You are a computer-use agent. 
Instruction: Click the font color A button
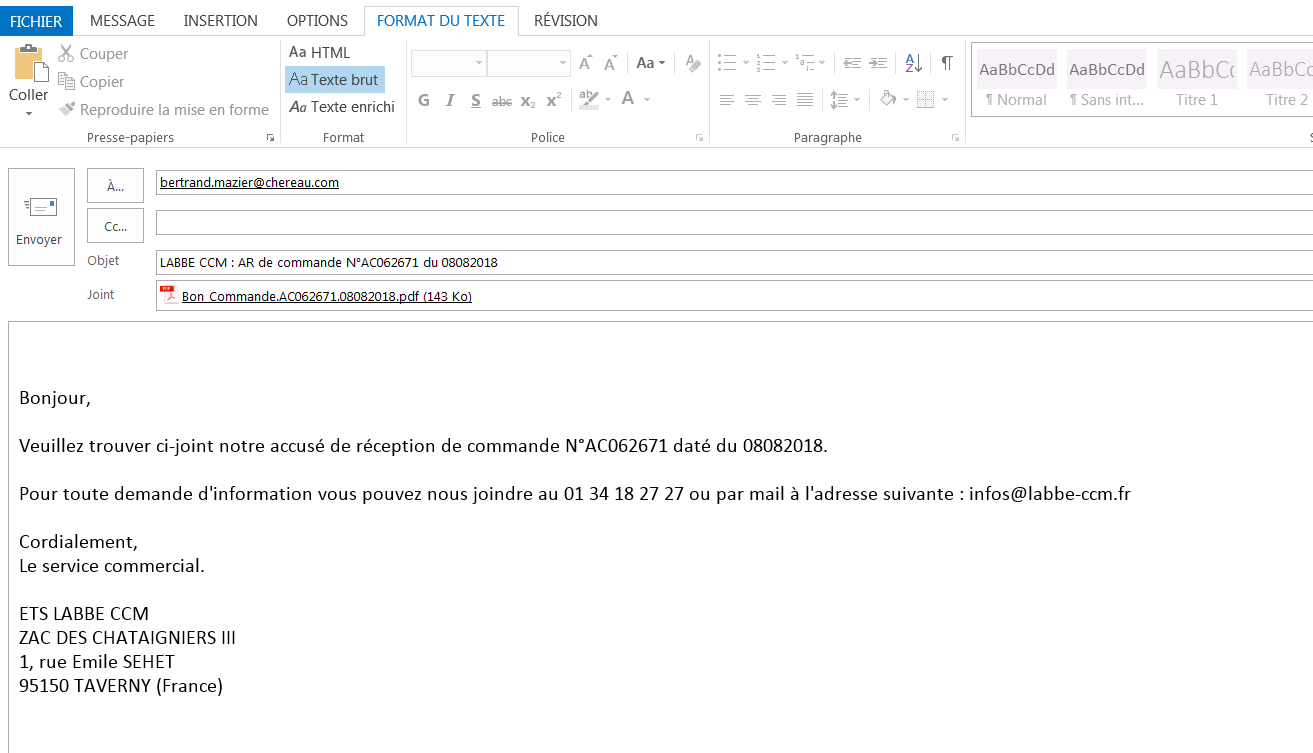[628, 99]
